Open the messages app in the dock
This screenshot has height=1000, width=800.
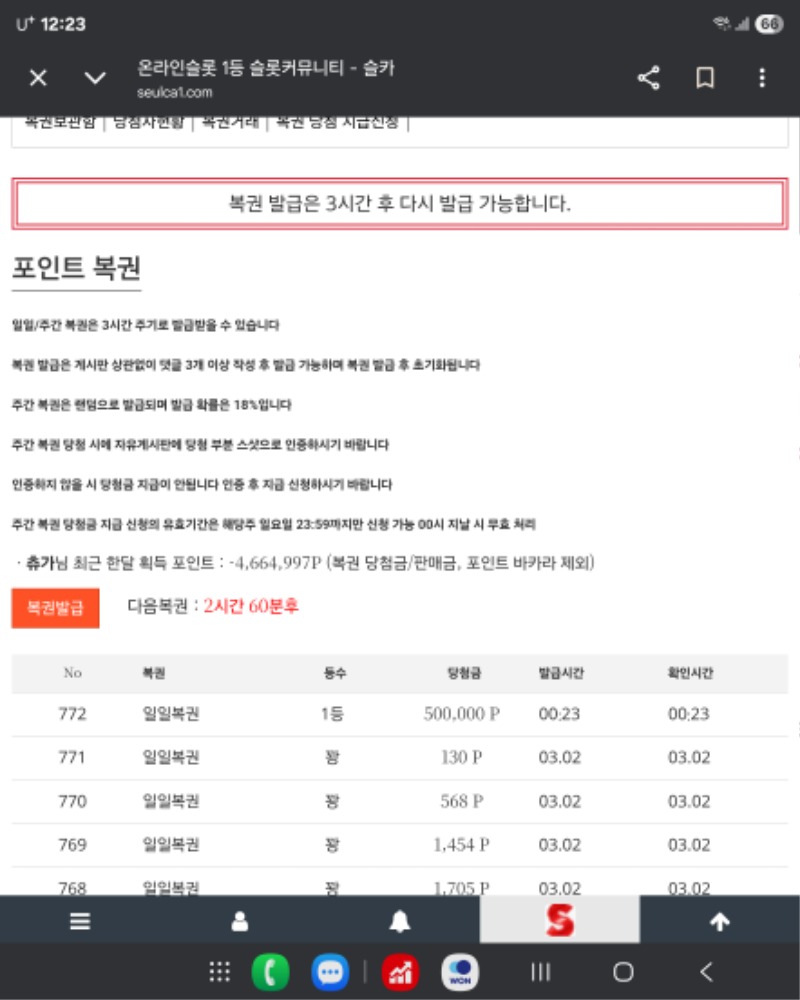pos(330,972)
